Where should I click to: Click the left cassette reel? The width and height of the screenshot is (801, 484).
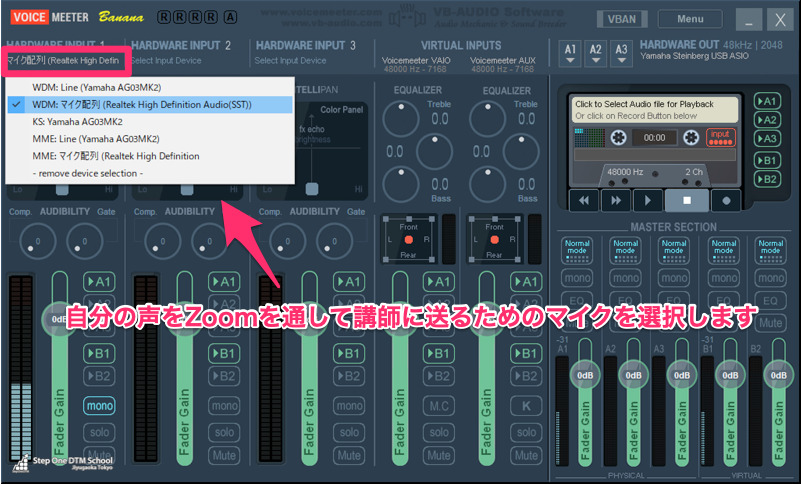(x=618, y=137)
